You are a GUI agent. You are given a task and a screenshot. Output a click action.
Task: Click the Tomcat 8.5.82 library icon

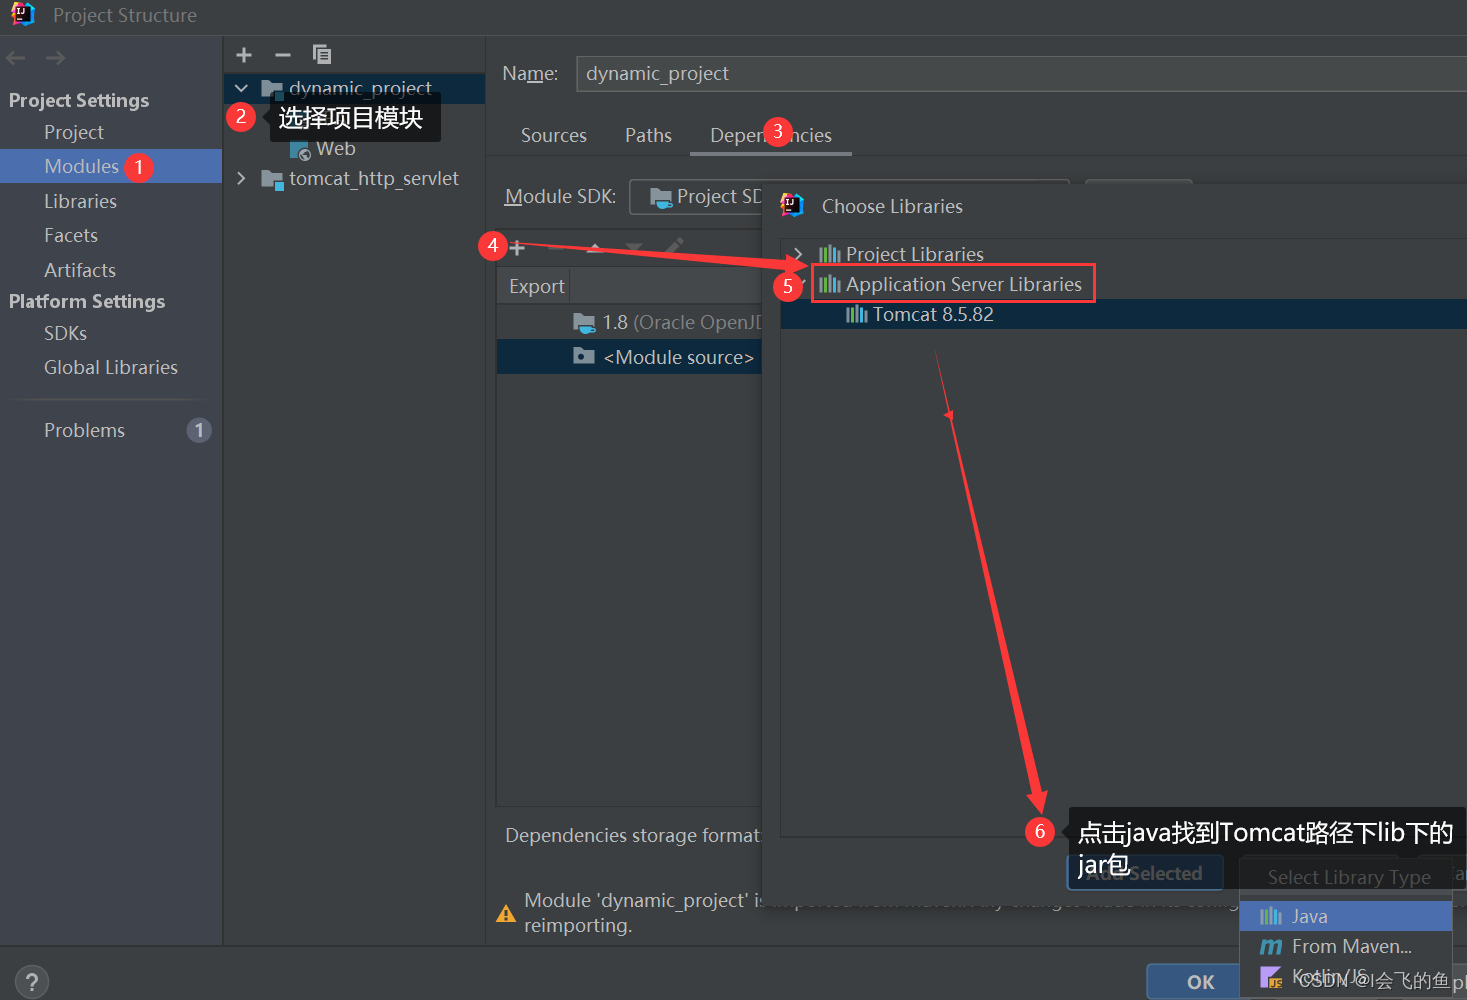click(x=857, y=314)
